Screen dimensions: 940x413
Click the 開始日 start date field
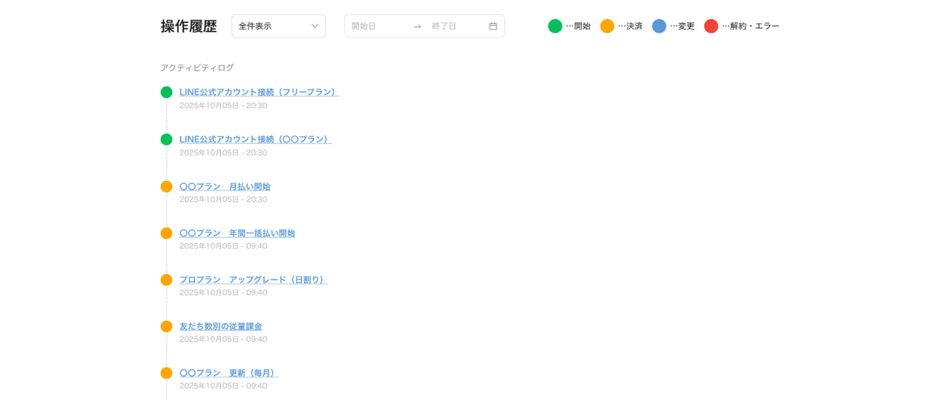(x=375, y=26)
